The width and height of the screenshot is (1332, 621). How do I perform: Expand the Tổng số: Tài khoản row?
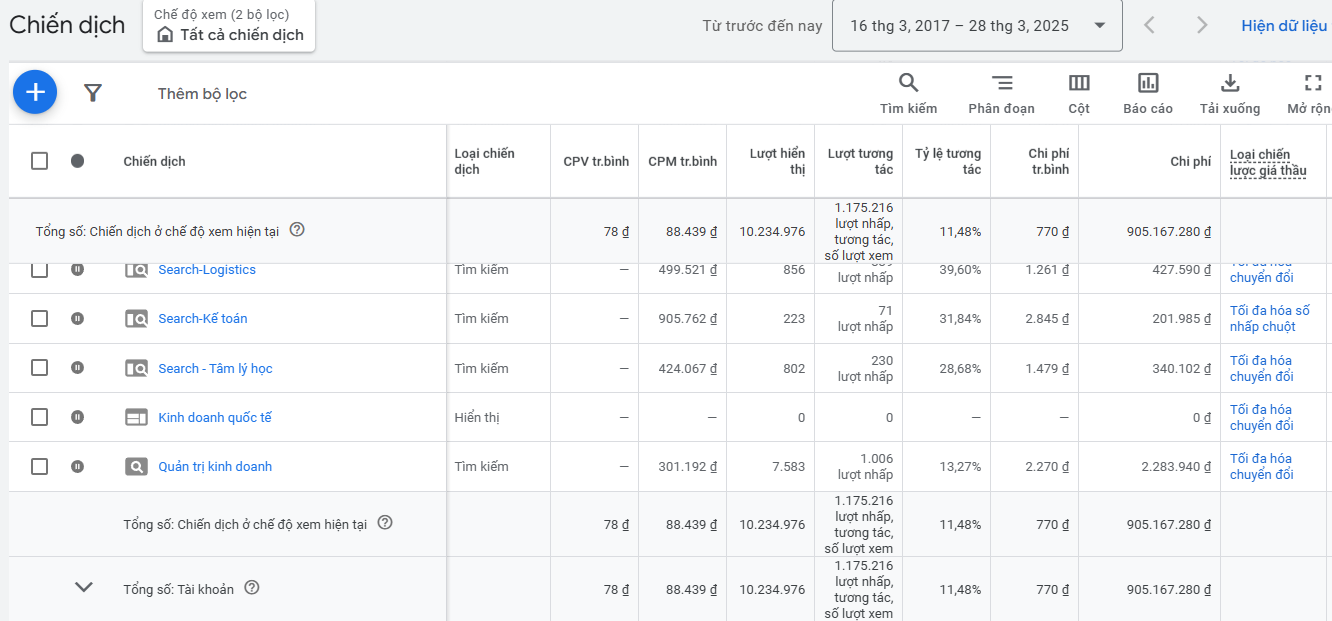84,588
